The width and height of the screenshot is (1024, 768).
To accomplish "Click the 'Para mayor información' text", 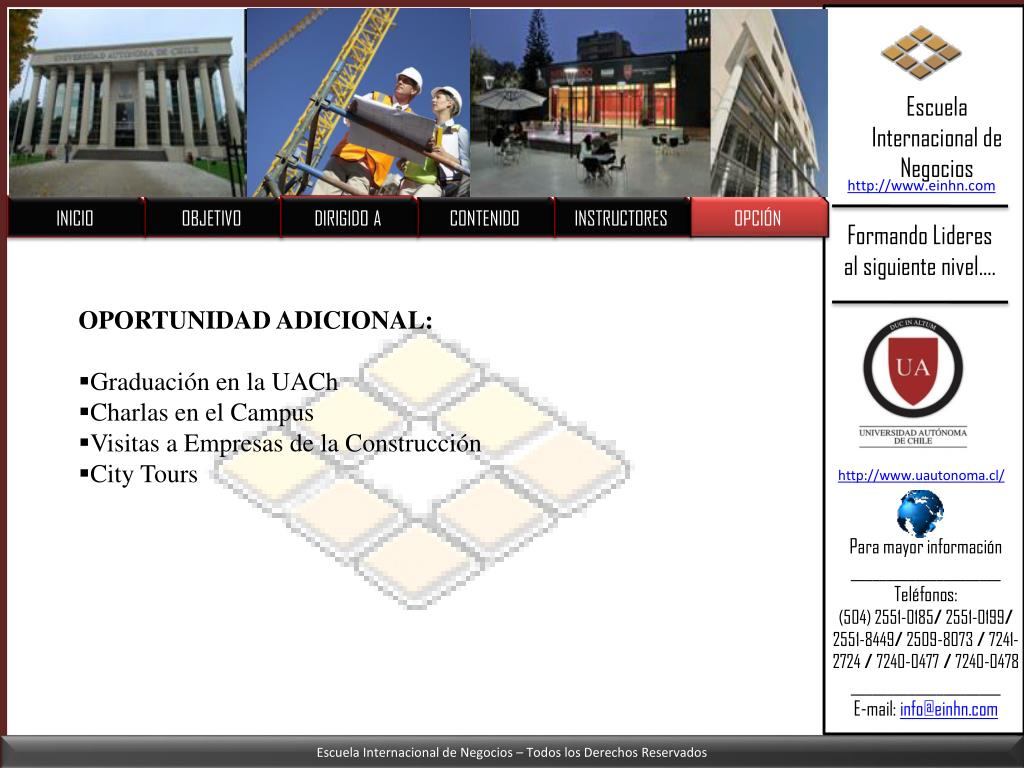I will tap(925, 547).
